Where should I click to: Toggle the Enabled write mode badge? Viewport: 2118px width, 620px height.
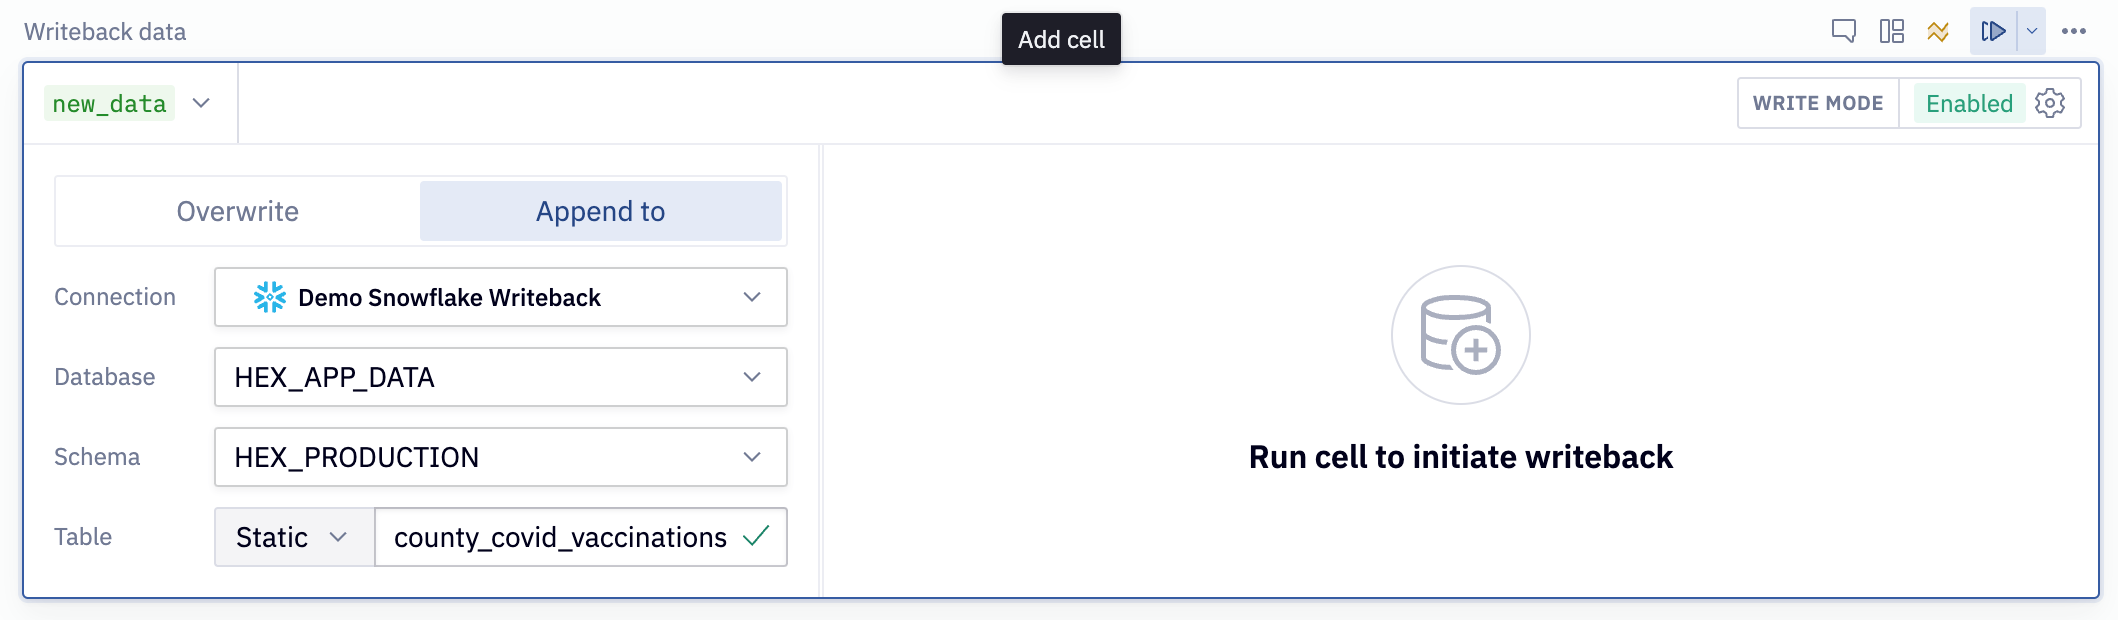click(1968, 103)
